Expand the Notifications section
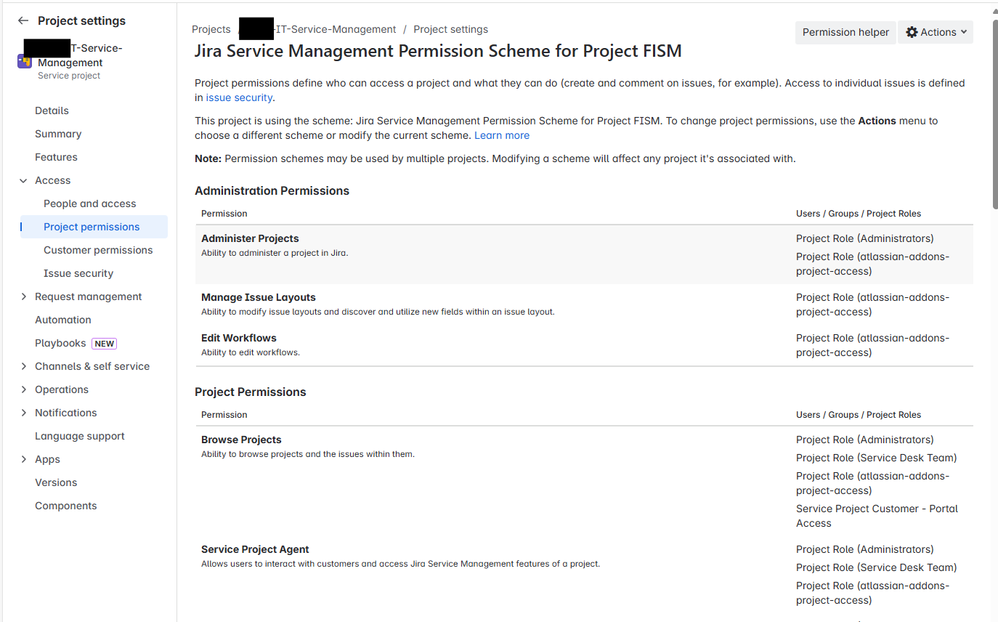The height and width of the screenshot is (622, 998). point(23,412)
